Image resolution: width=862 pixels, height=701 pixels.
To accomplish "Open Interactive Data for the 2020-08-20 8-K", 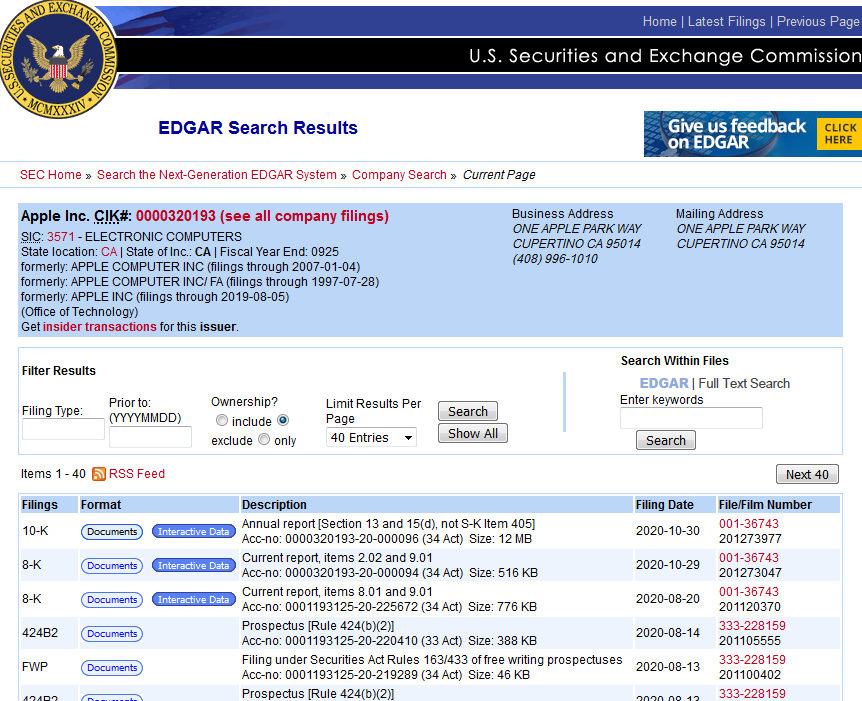I will pos(194,600).
